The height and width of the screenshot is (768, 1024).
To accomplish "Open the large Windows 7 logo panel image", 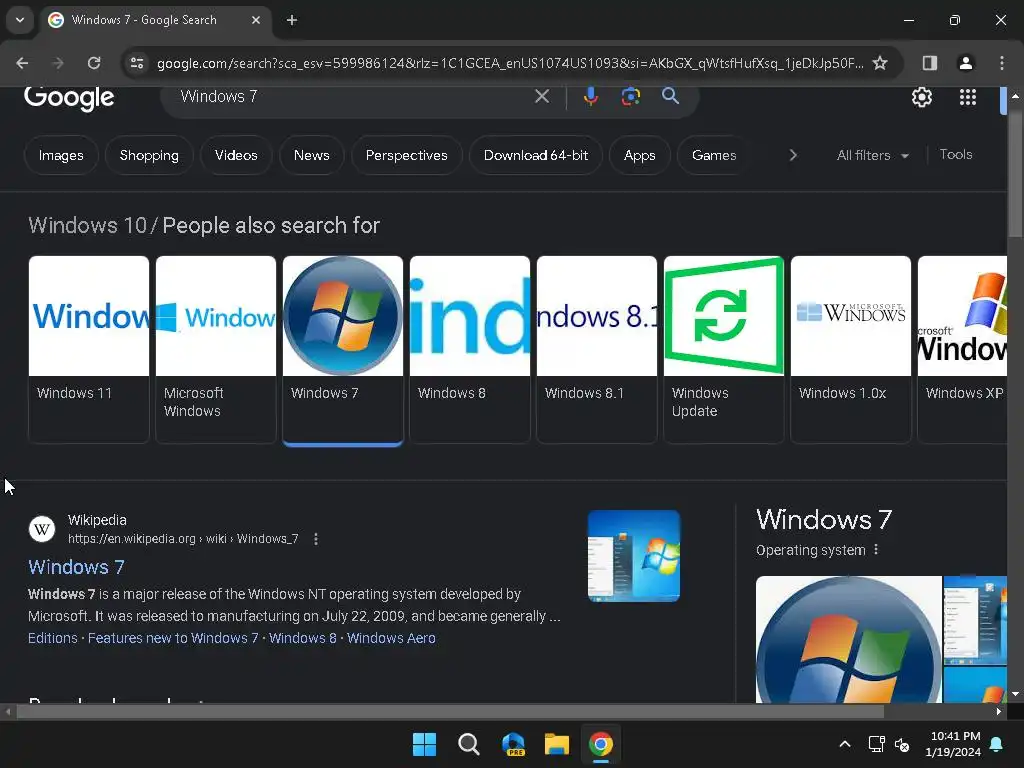I will (848, 639).
